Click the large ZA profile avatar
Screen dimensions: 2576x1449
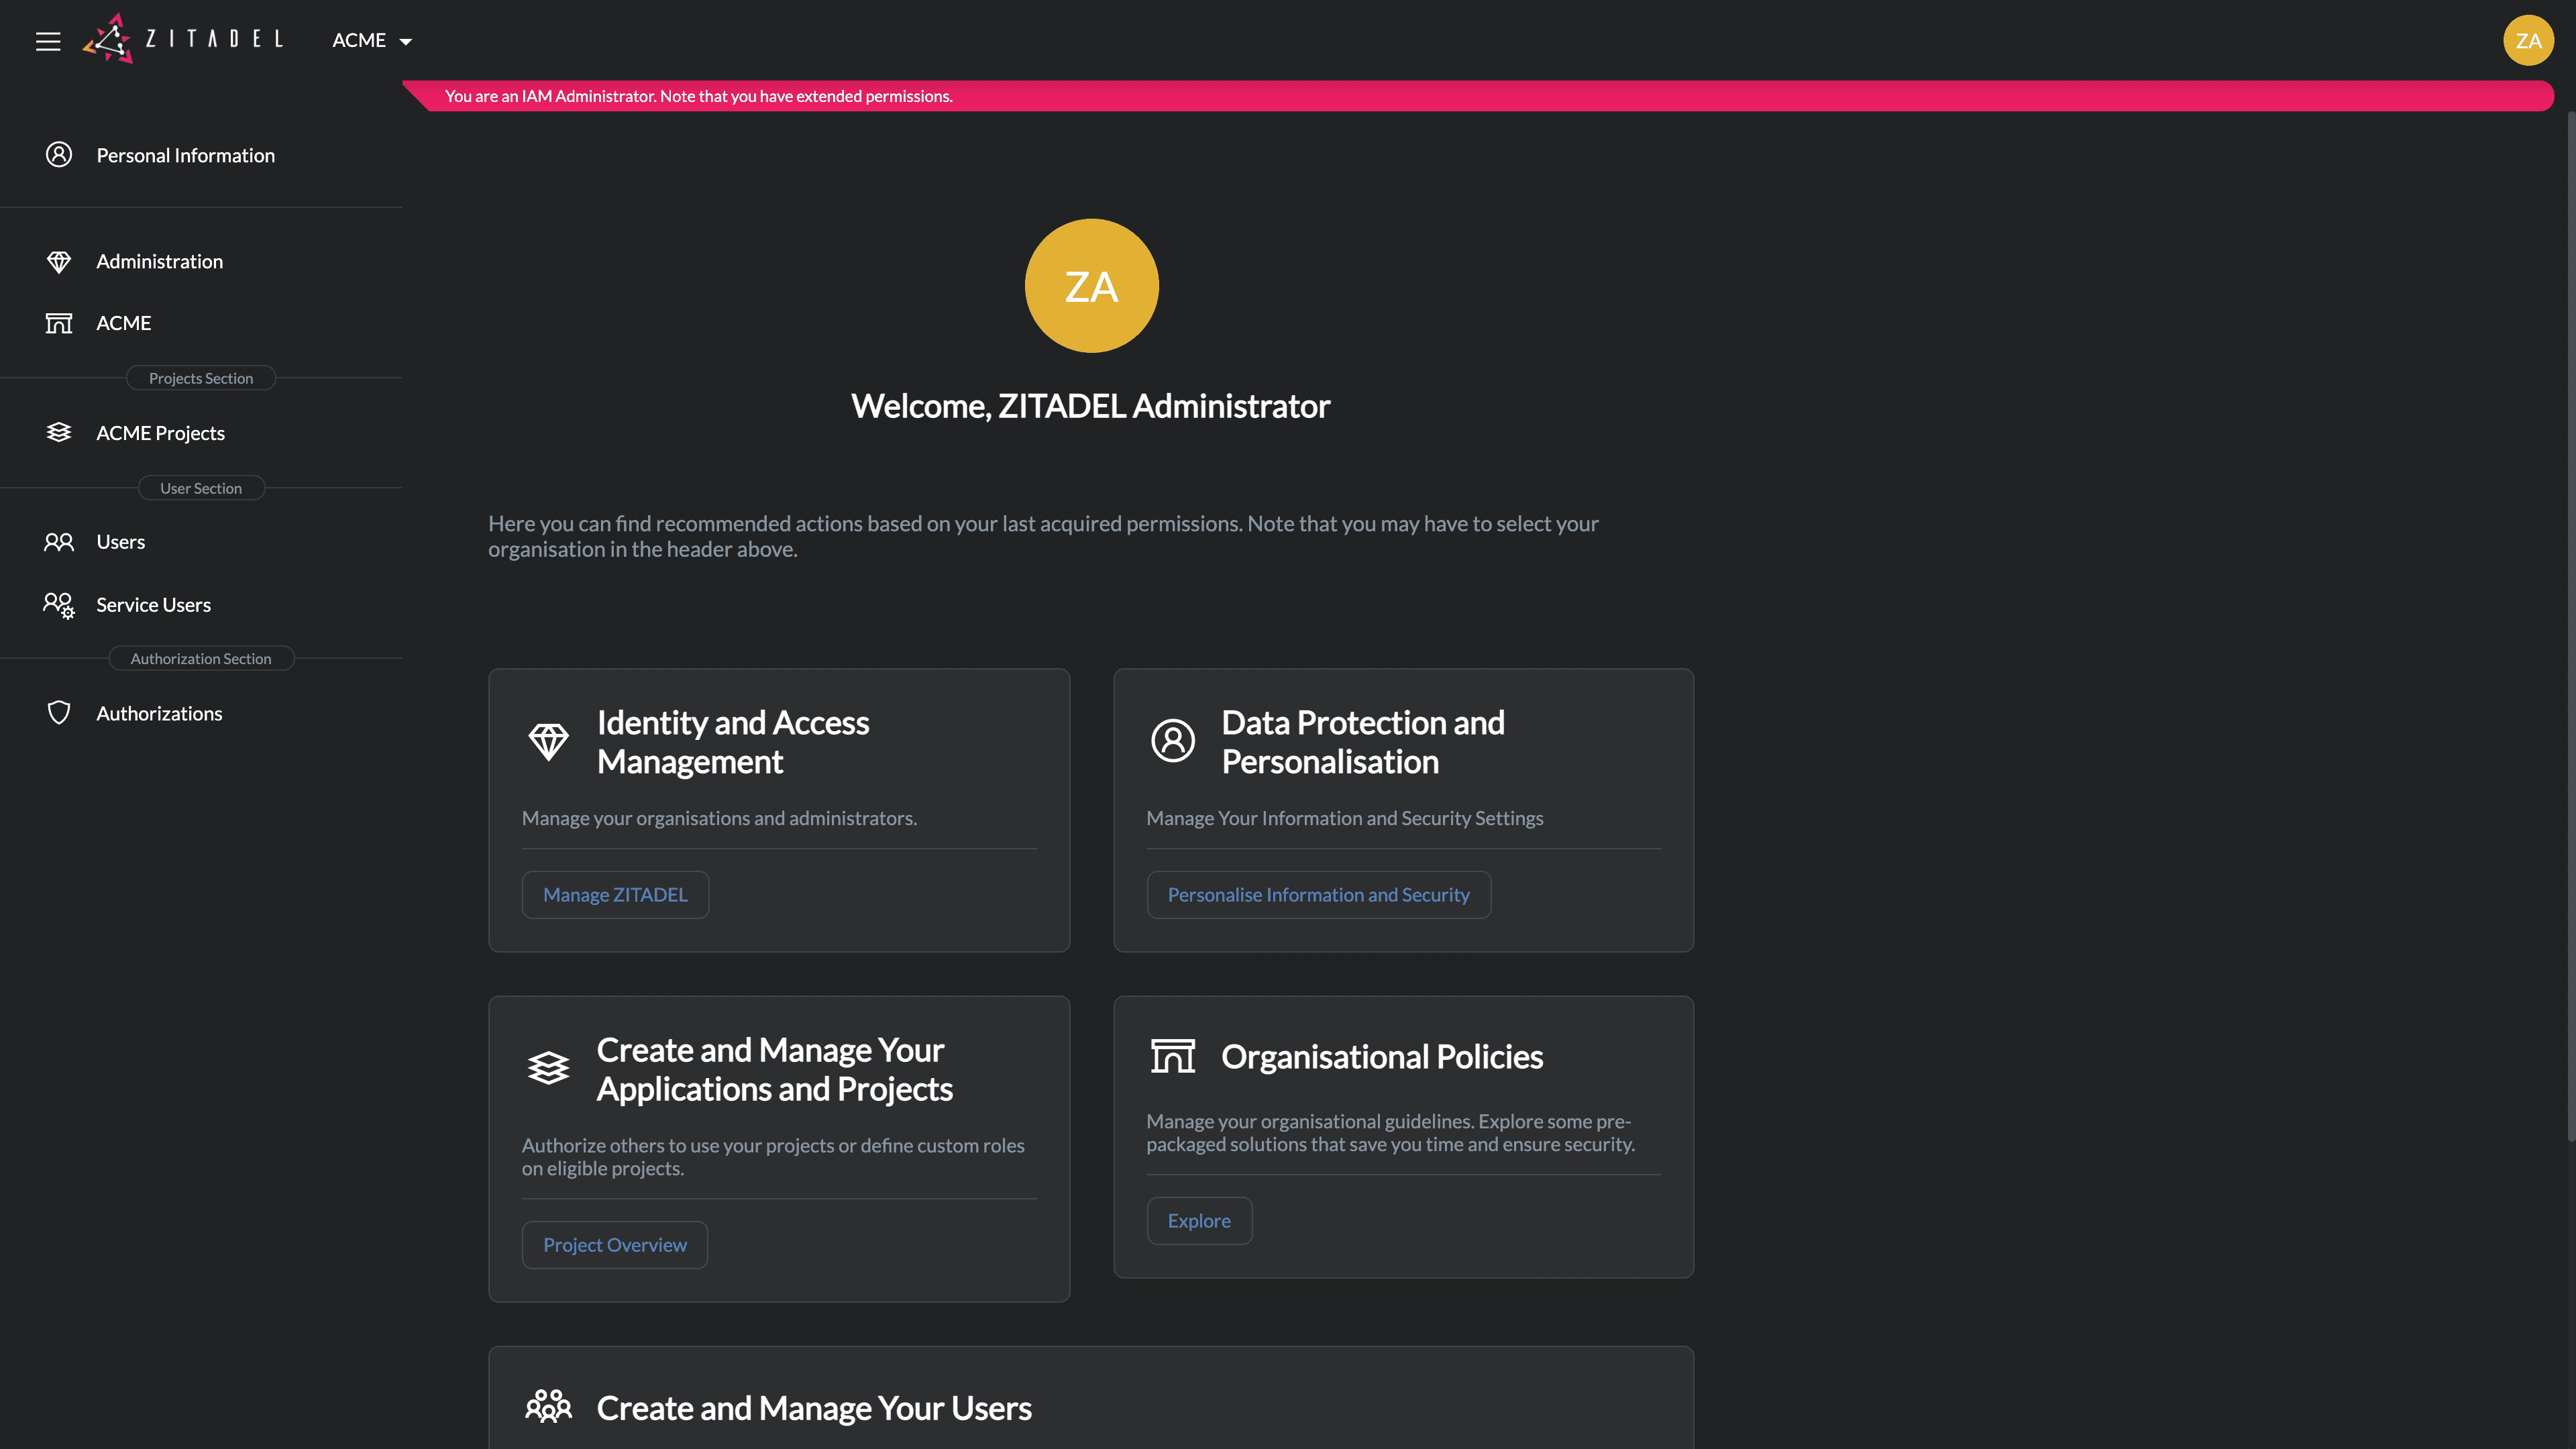pos(1091,286)
